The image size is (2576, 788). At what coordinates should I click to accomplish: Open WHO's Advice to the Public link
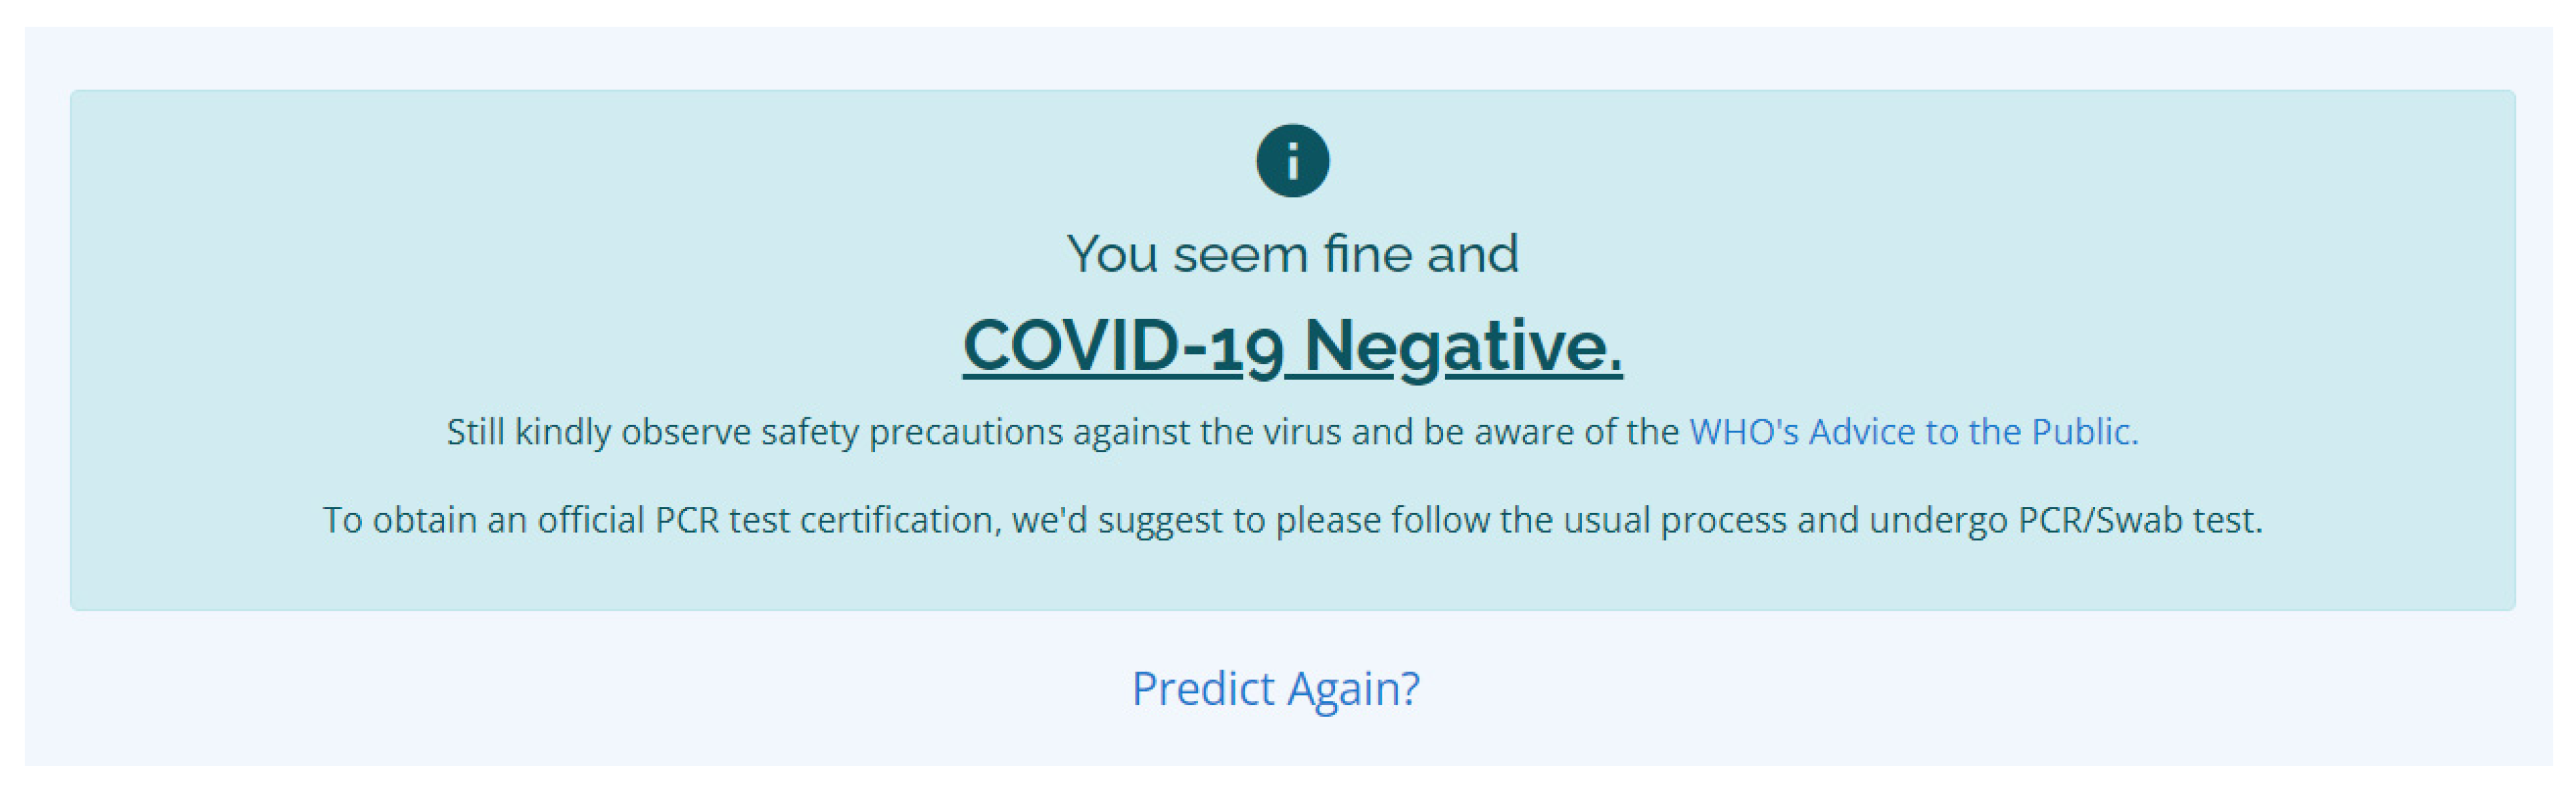coord(1913,432)
